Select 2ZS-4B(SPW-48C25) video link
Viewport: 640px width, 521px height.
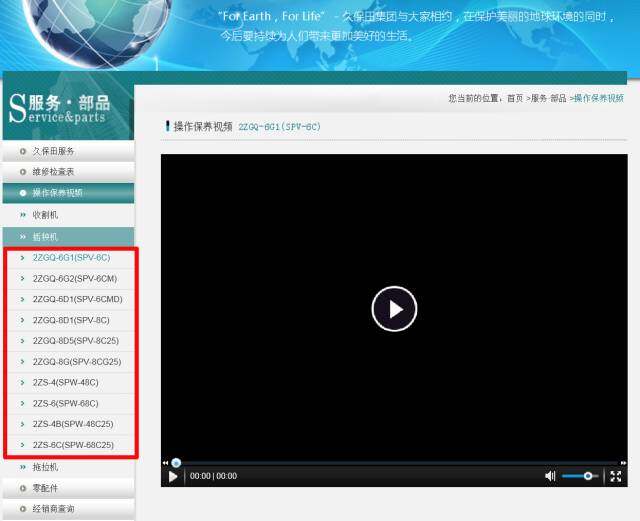(x=73, y=424)
